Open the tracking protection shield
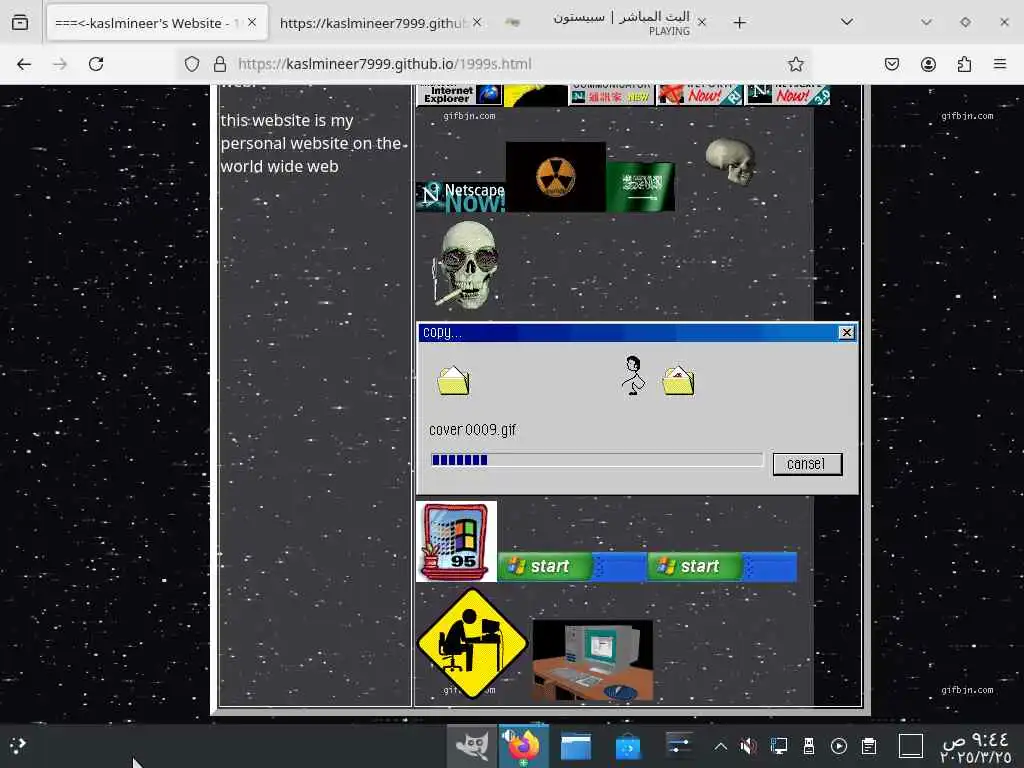 tap(191, 64)
